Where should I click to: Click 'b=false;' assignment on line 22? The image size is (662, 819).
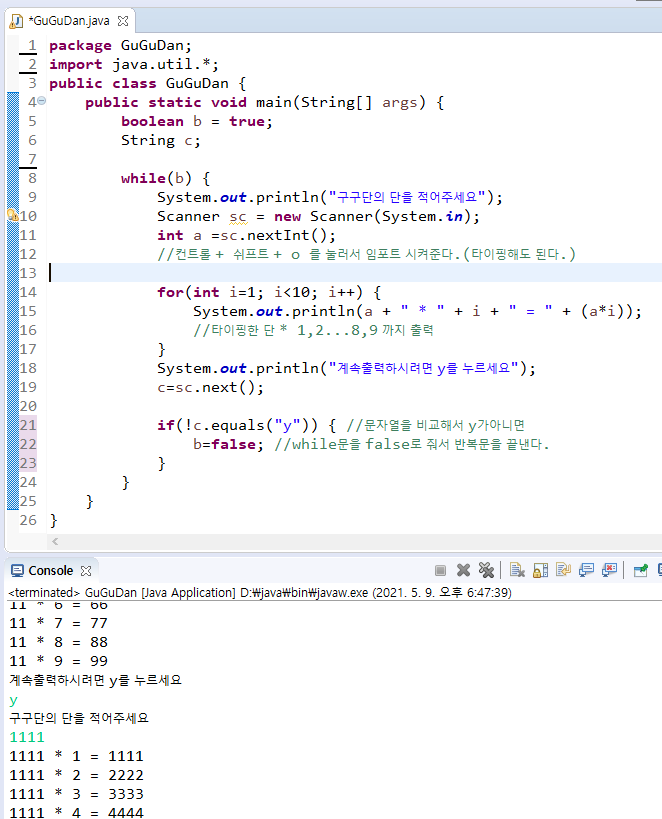pos(228,444)
